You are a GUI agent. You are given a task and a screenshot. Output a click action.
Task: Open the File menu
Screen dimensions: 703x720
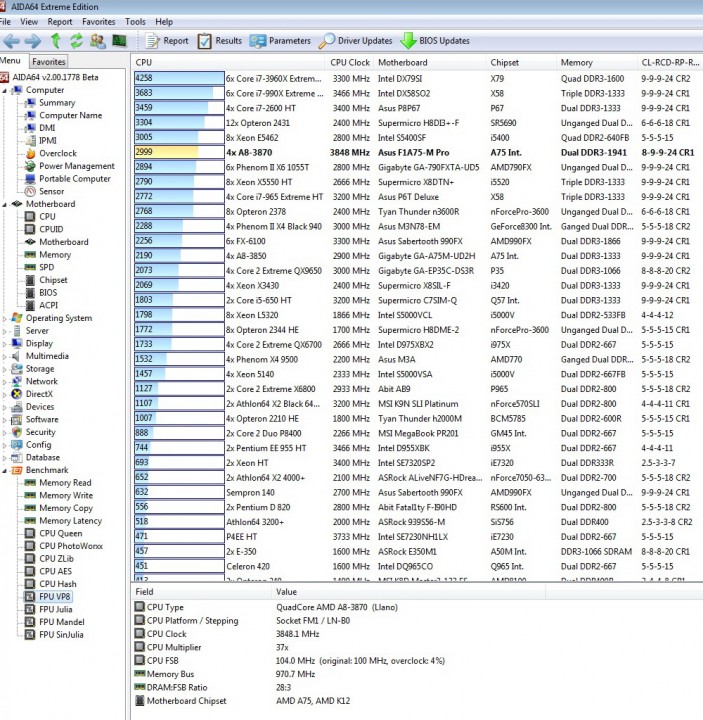(x=6, y=22)
